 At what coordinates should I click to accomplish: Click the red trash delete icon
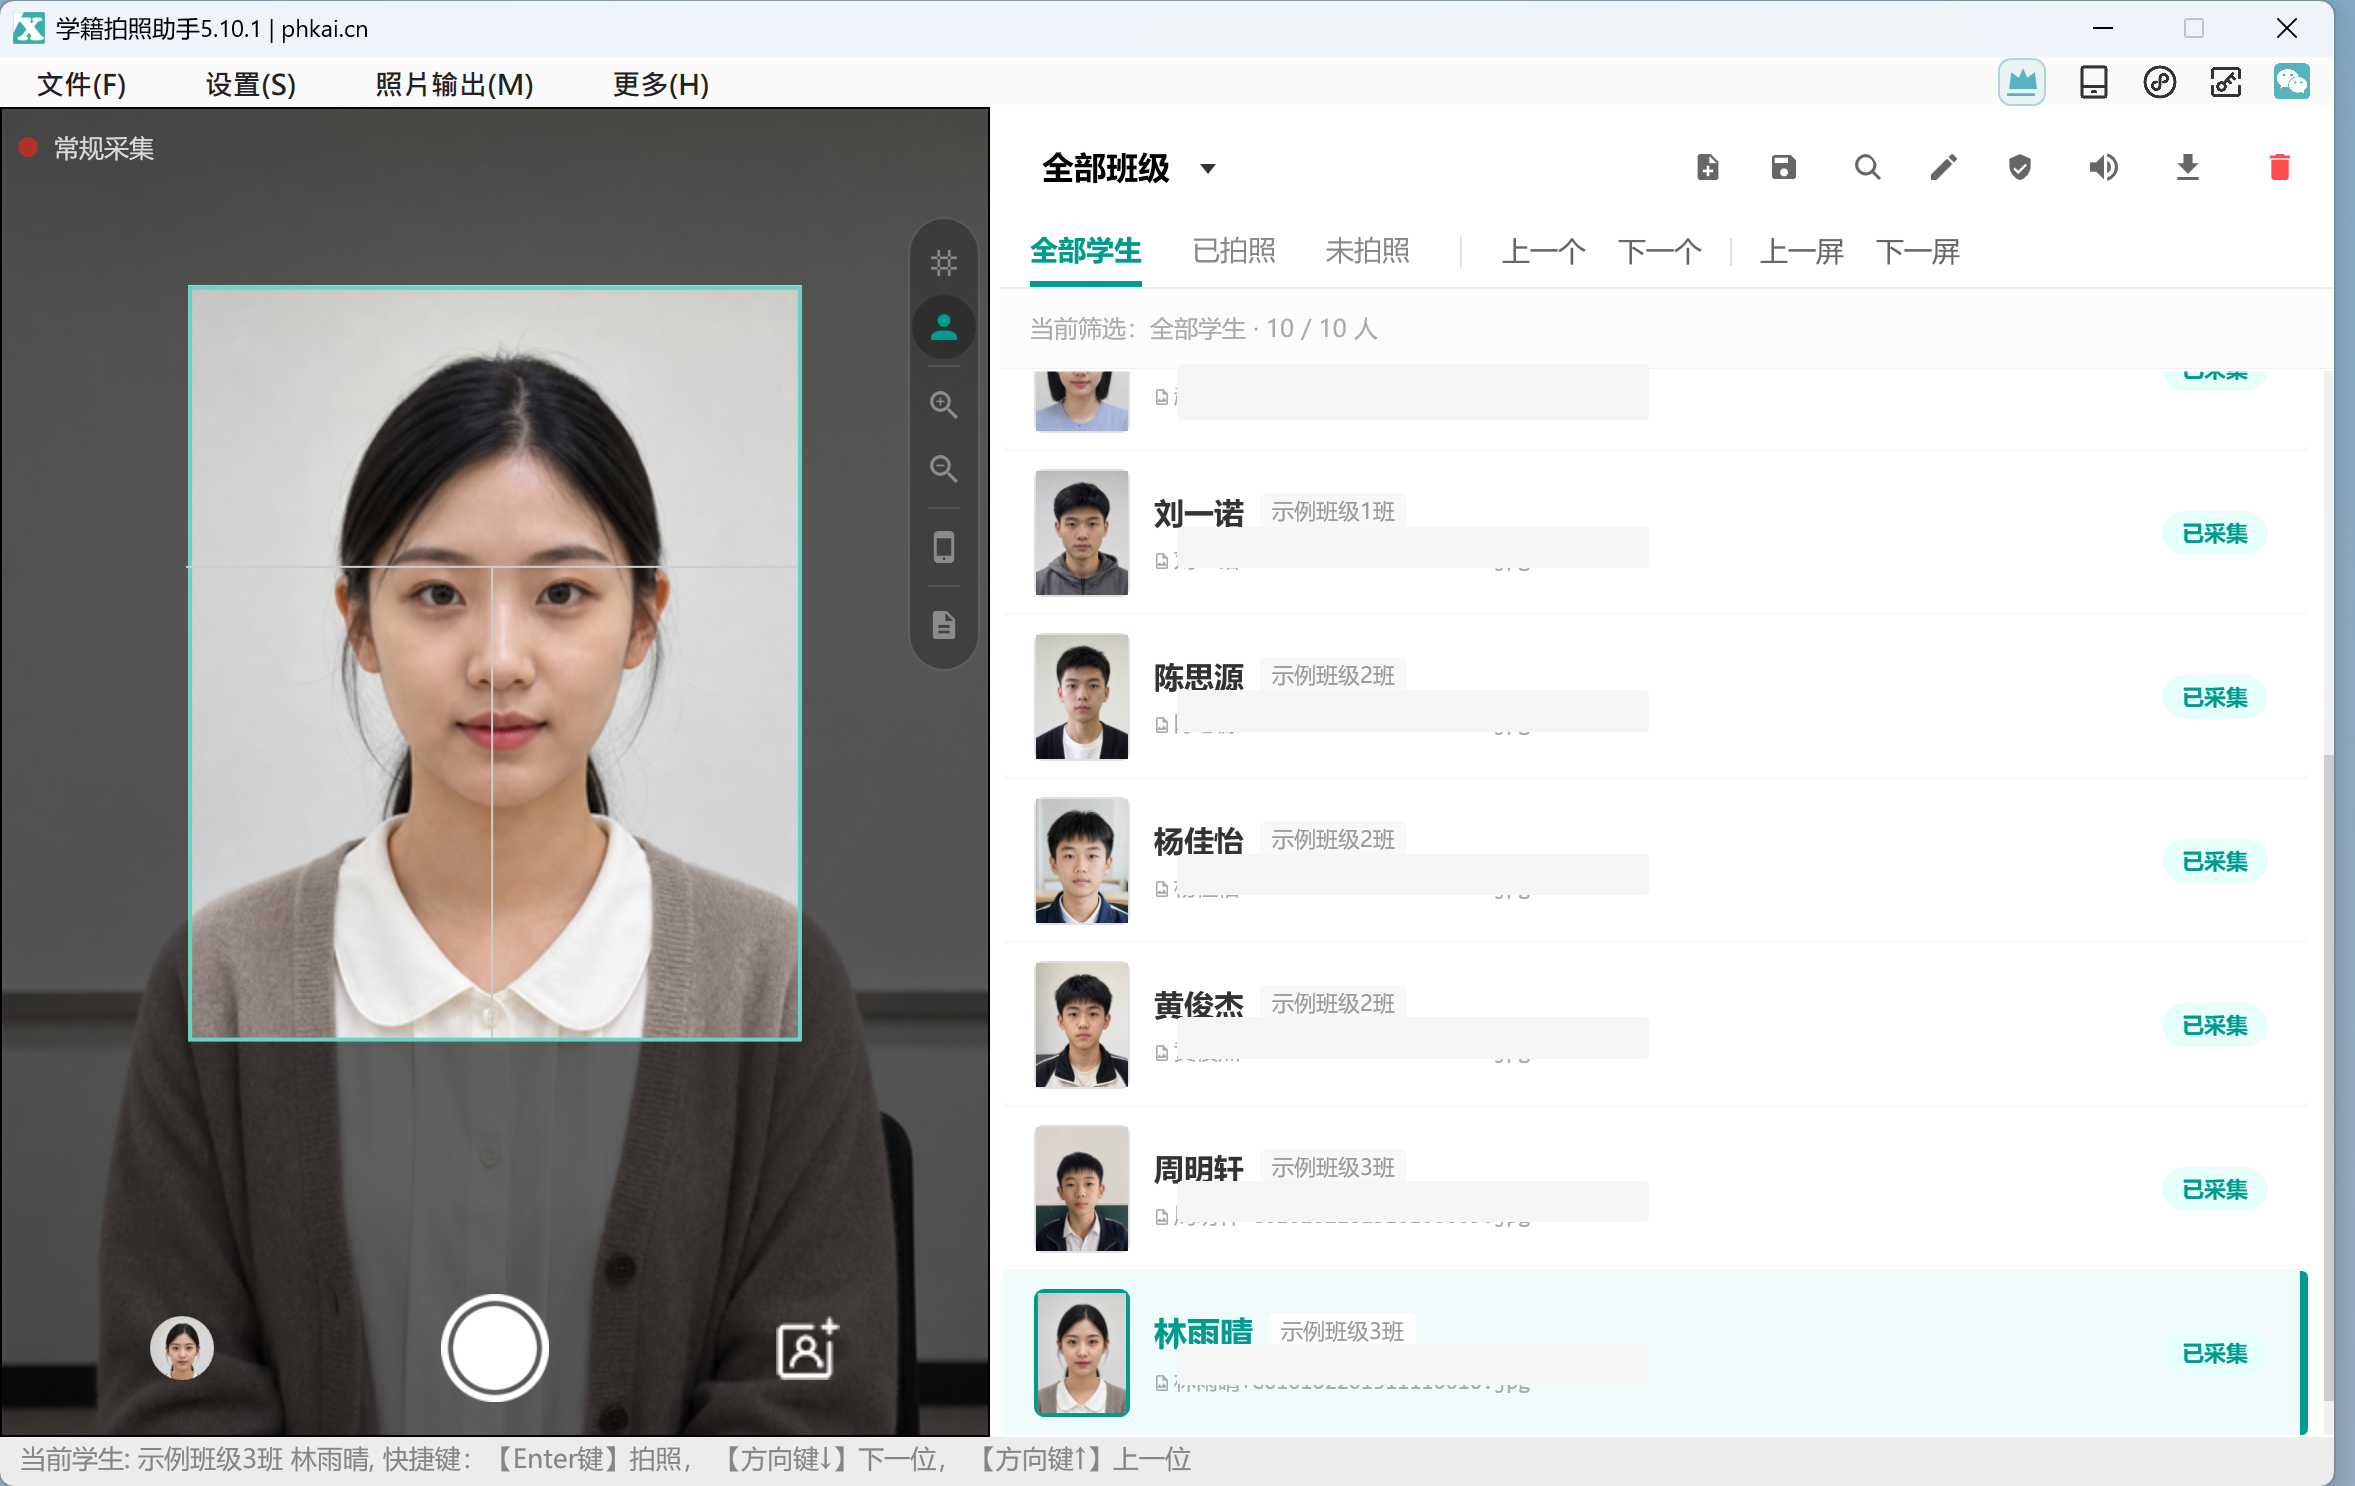click(2279, 167)
